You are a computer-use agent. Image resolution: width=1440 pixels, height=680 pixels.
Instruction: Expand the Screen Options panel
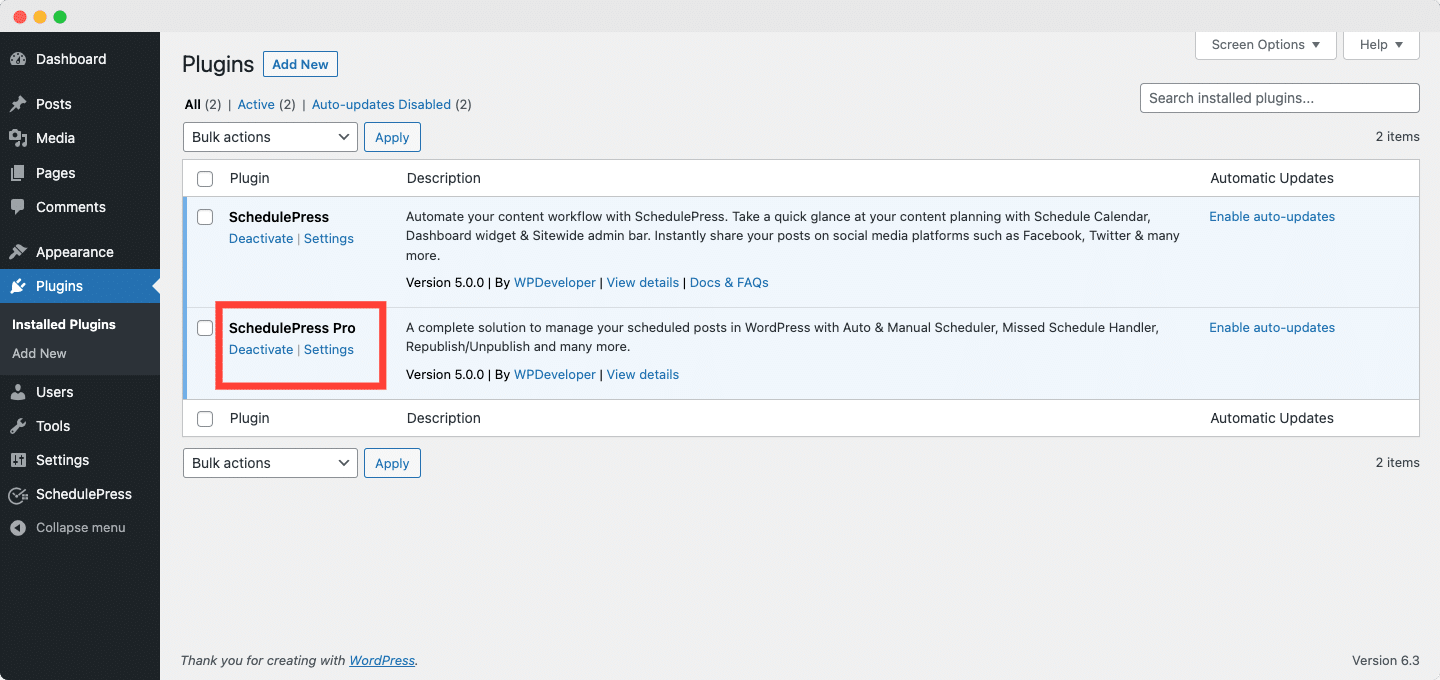coord(1266,45)
